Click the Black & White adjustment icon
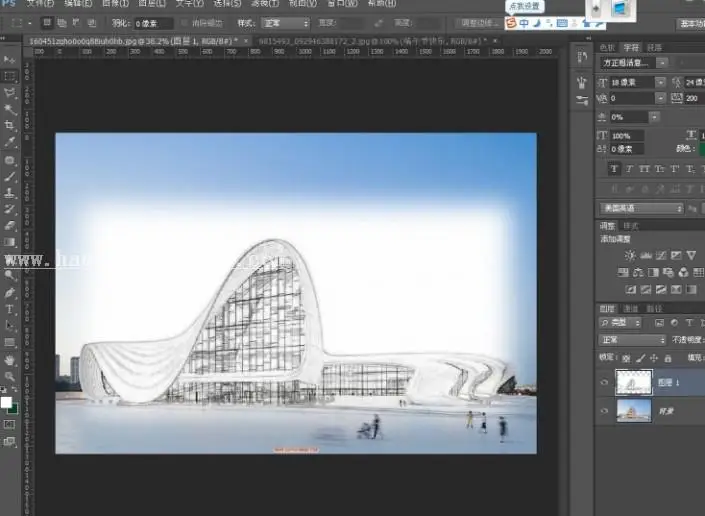705x516 pixels. [653, 272]
